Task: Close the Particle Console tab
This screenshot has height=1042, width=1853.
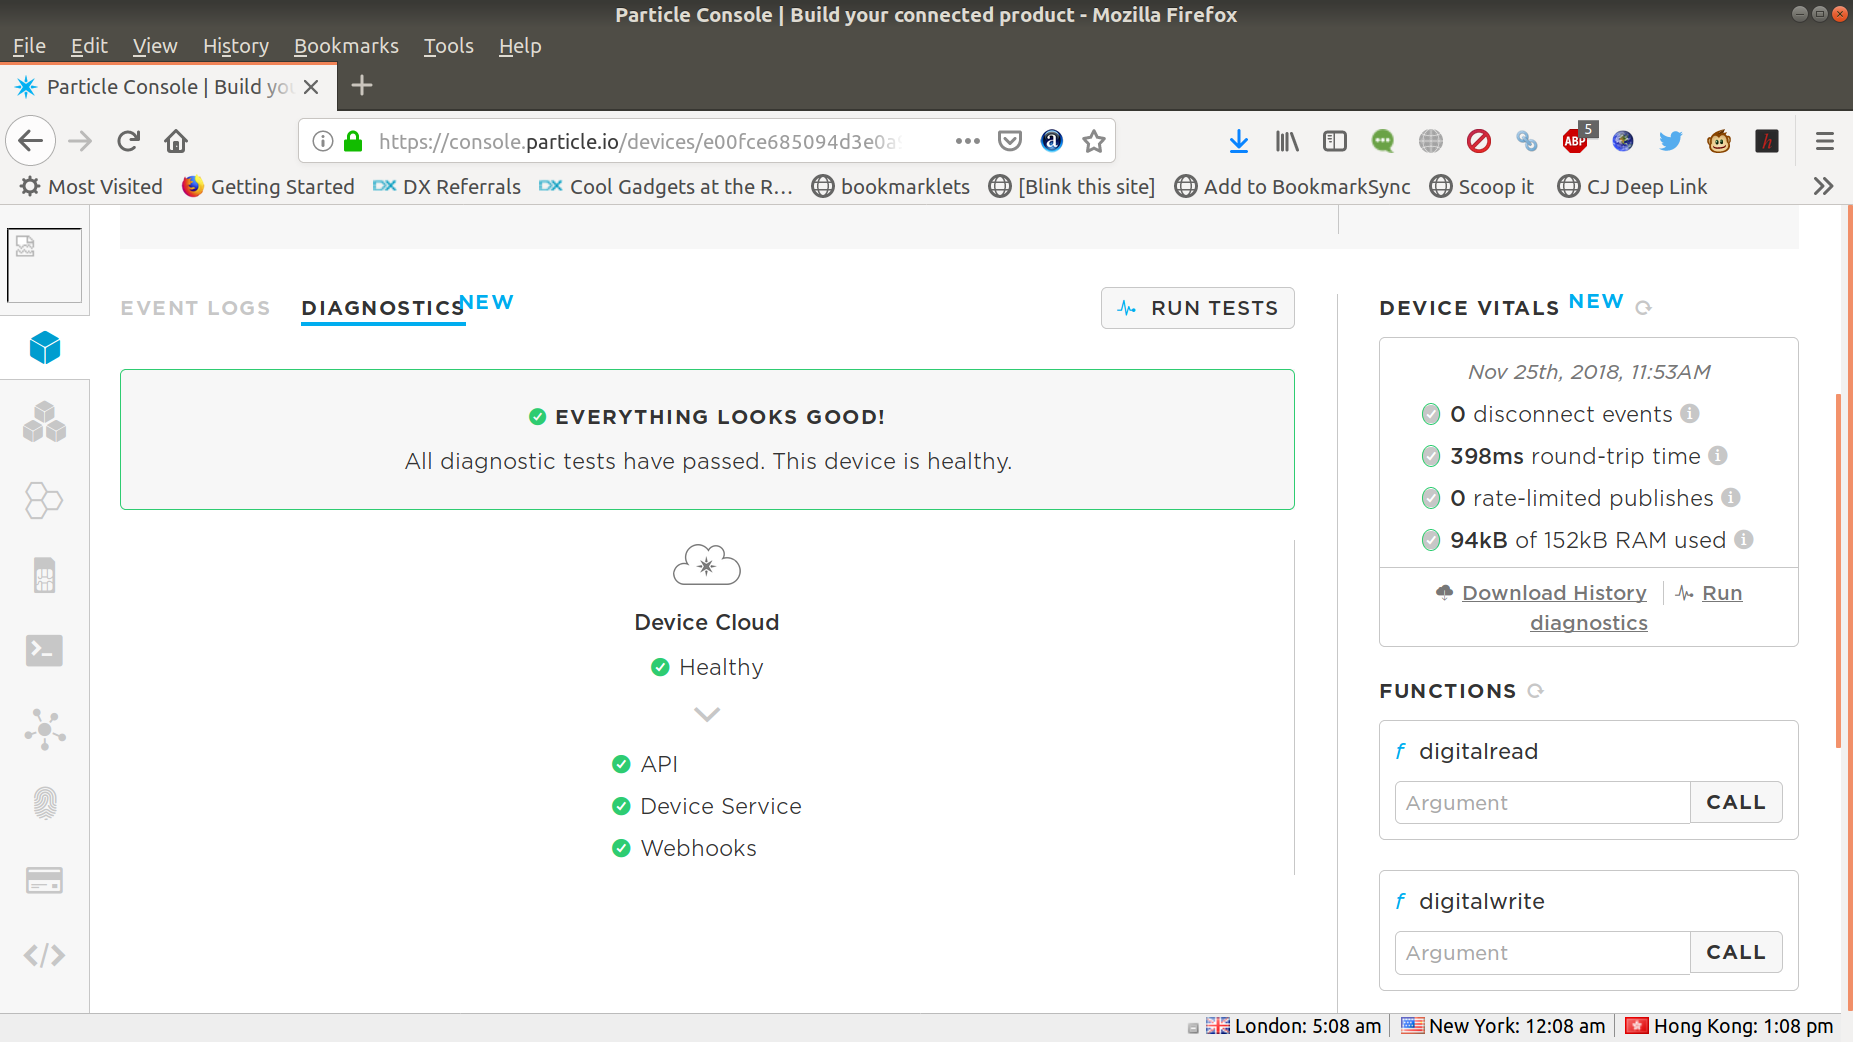Action: [x=311, y=87]
